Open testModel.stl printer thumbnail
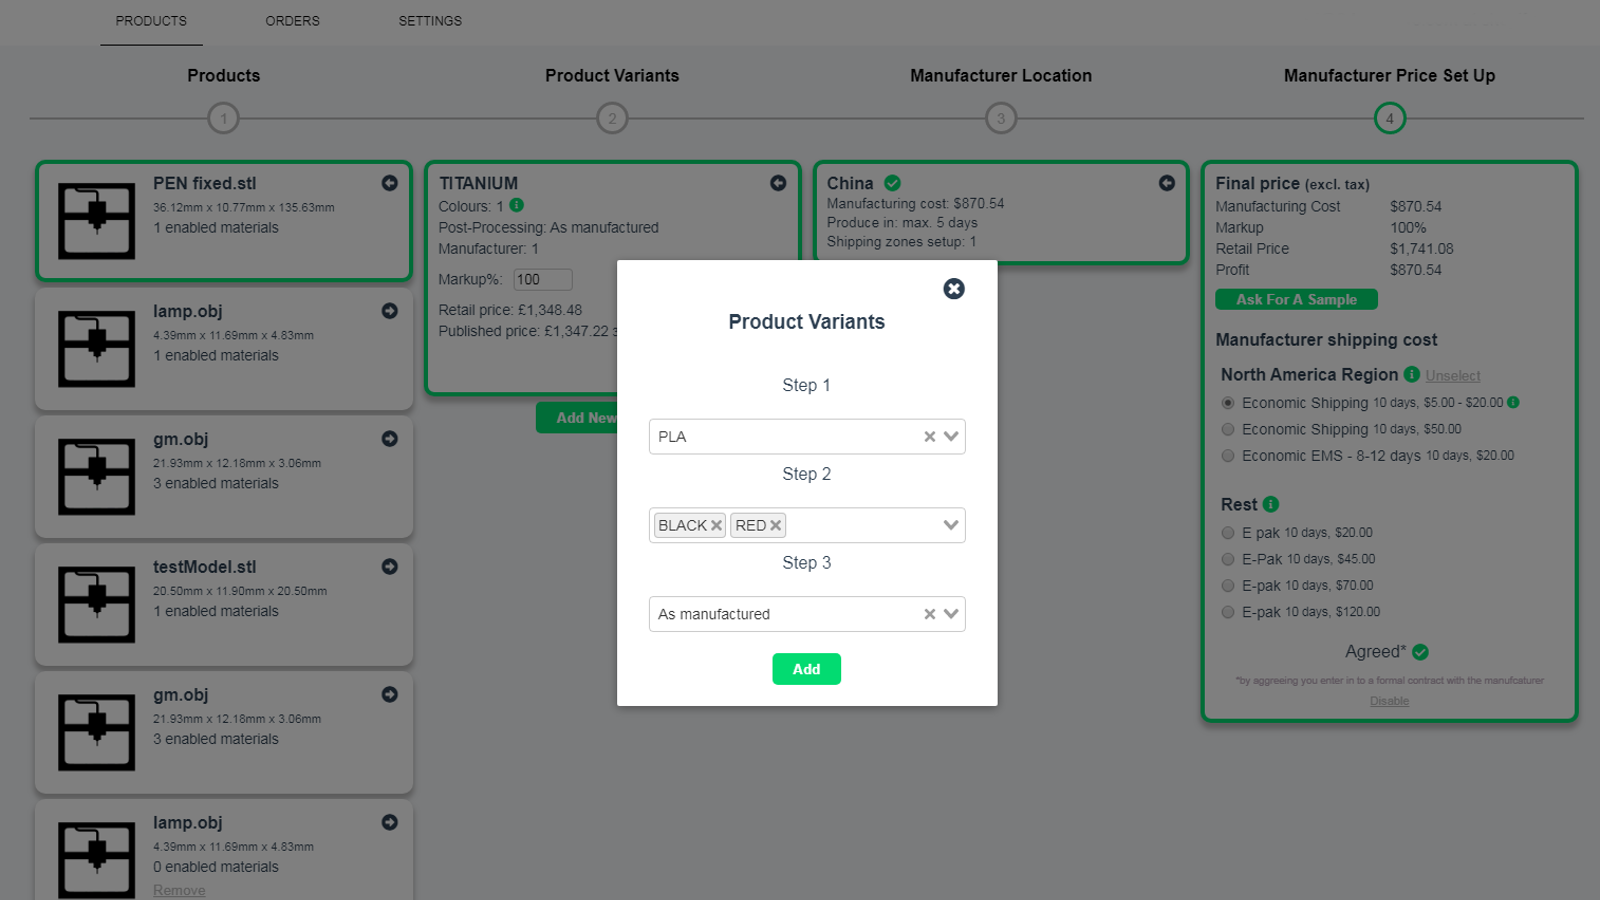The width and height of the screenshot is (1600, 900). (x=96, y=605)
